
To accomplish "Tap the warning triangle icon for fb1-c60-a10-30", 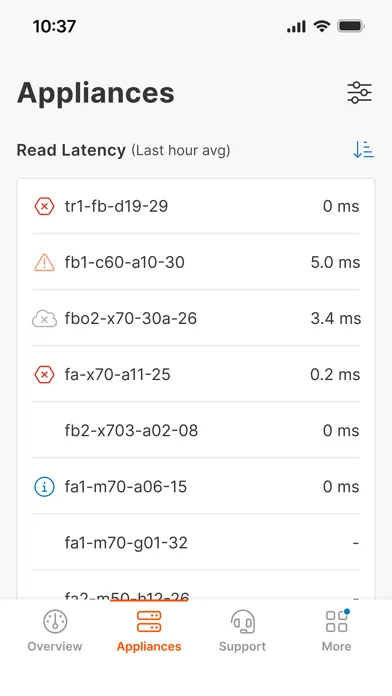I will [44, 262].
